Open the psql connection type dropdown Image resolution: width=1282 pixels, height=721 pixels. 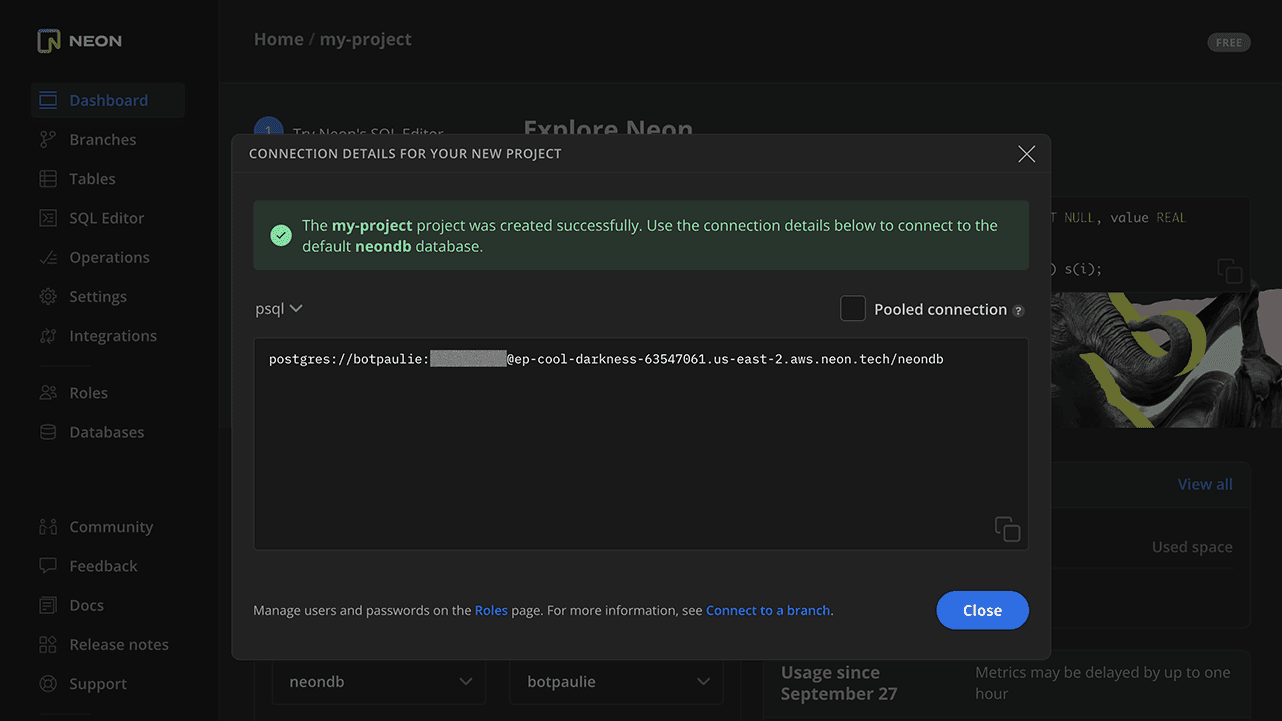click(x=279, y=309)
